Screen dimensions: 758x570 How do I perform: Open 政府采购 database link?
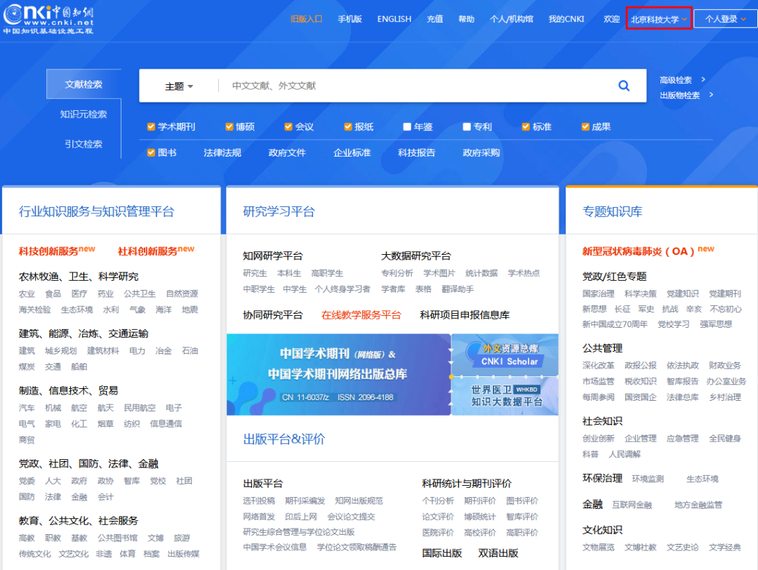tap(481, 153)
